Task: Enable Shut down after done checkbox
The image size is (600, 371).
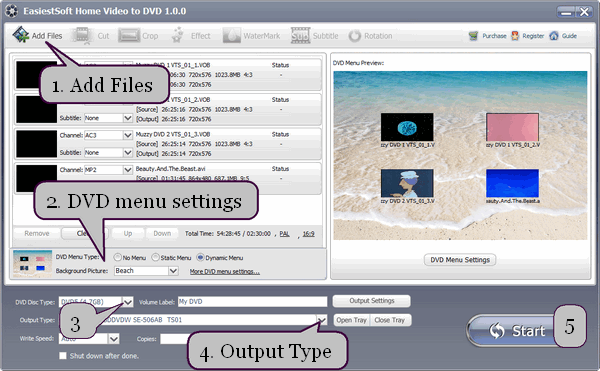Action: tap(63, 356)
